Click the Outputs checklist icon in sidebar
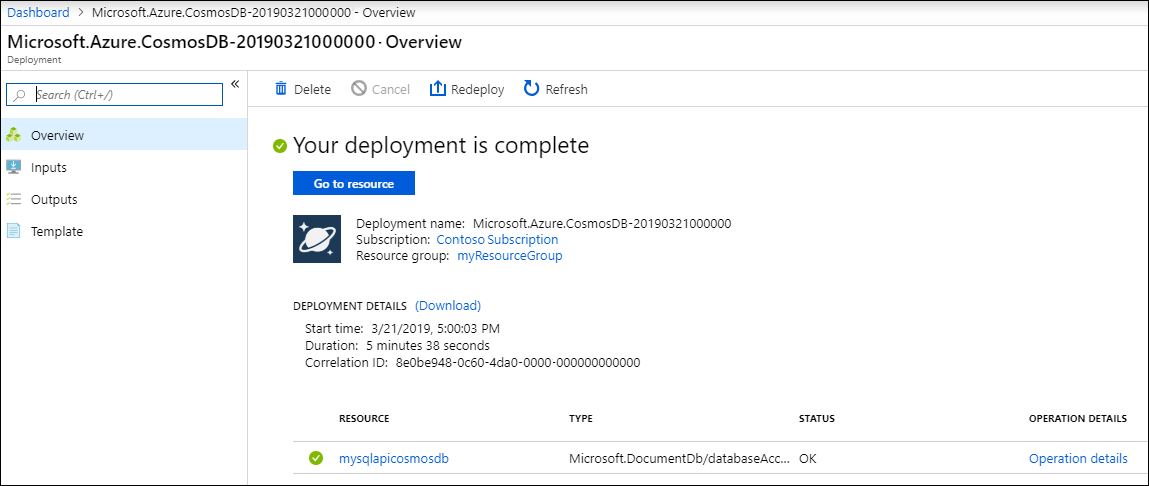 click(13, 199)
